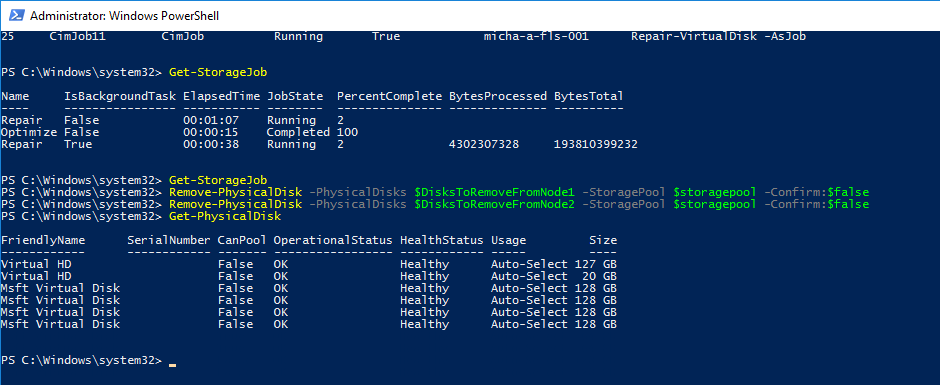
Task: Click the '$DisksToRemoveFromNode1' variable
Action: point(495,192)
